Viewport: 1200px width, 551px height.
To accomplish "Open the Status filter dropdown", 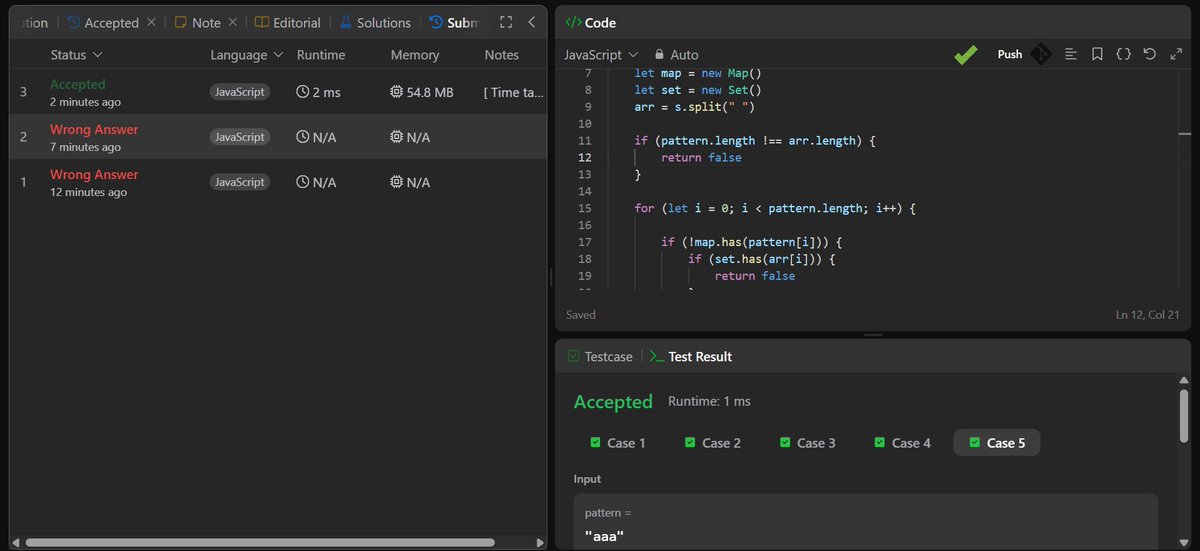I will pyautogui.click(x=76, y=55).
